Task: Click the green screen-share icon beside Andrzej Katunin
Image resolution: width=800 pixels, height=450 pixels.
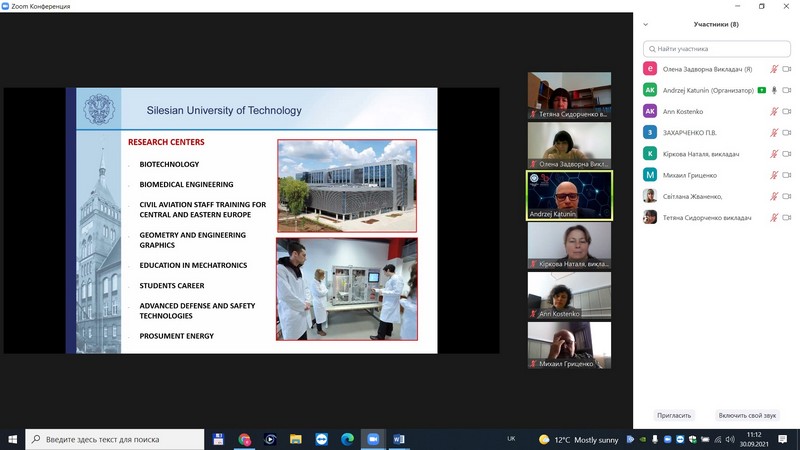Action: click(761, 90)
